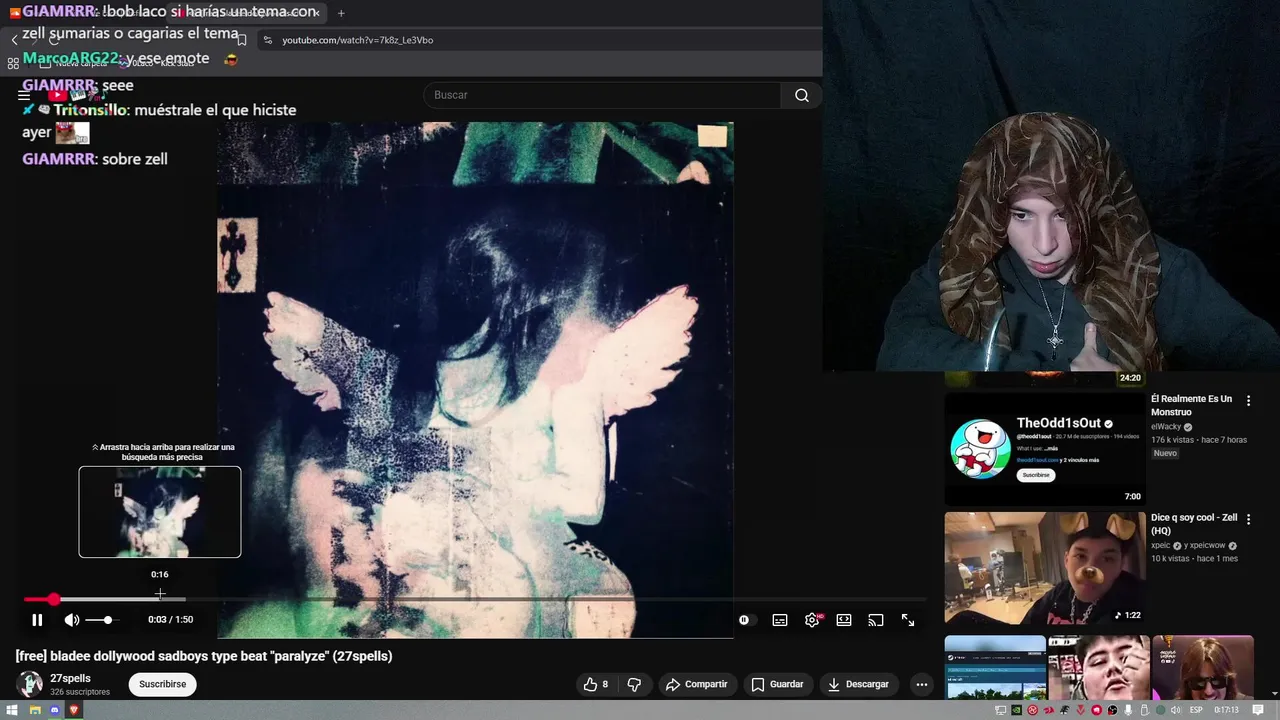Open the apps grid in bookmarks bar
Viewport: 1280px width, 720px height.
pos(13,63)
